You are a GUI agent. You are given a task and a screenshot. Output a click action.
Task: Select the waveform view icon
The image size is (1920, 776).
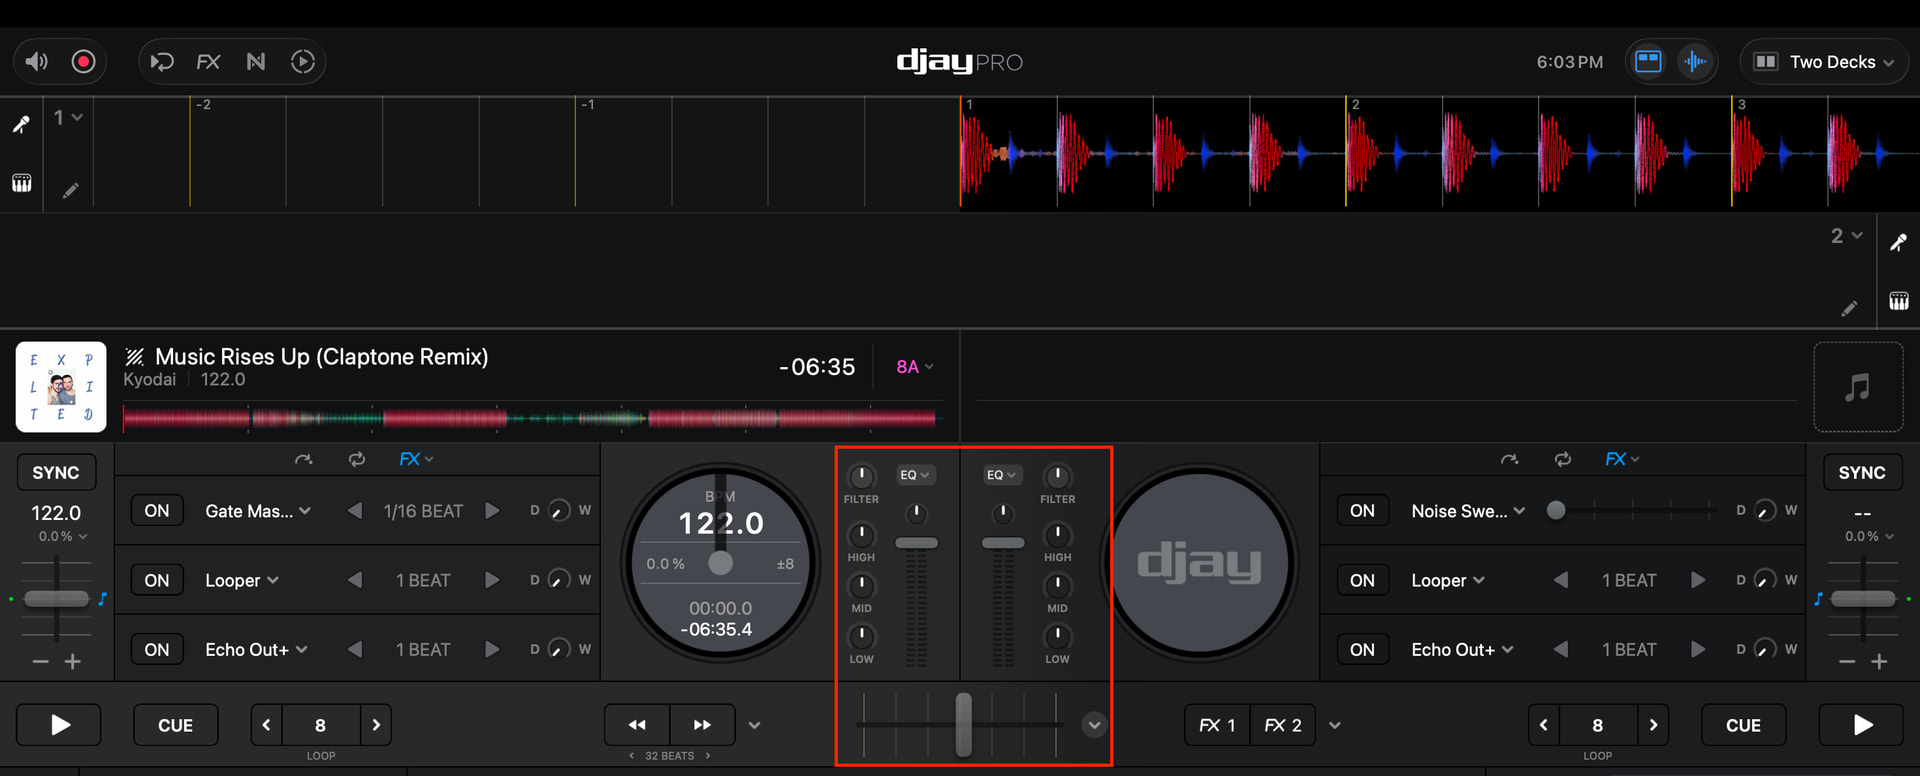click(x=1695, y=62)
